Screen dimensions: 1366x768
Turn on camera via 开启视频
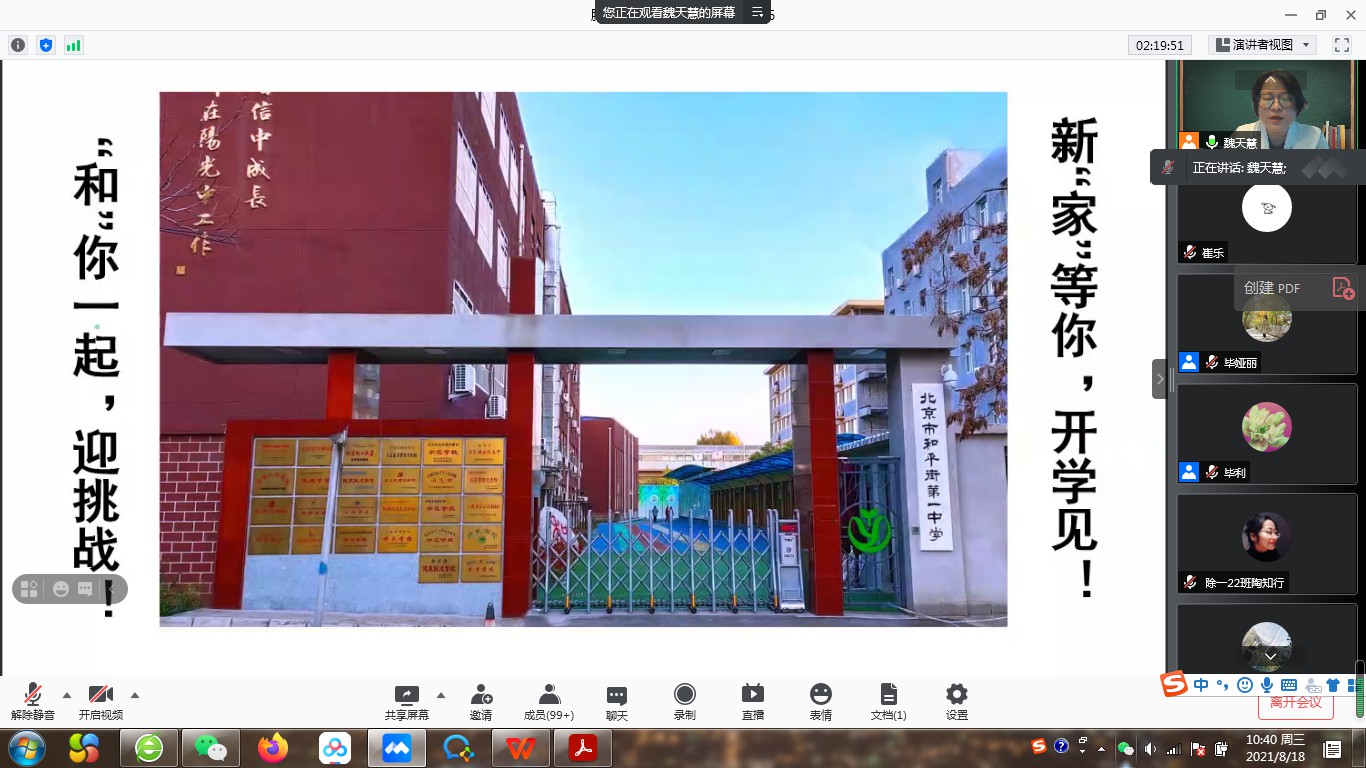pyautogui.click(x=101, y=702)
